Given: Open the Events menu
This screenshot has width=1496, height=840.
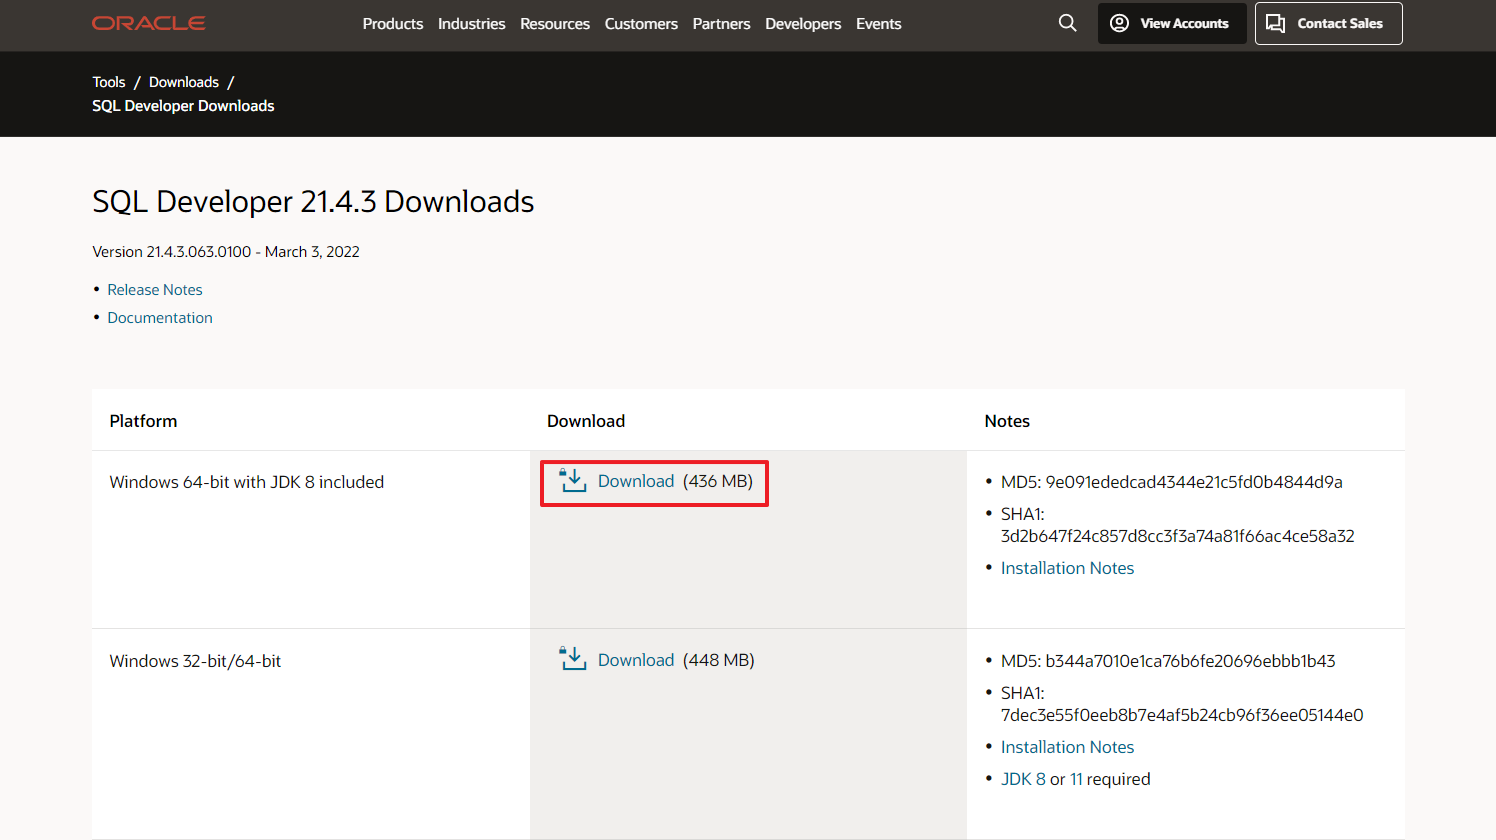Looking at the screenshot, I should (879, 24).
